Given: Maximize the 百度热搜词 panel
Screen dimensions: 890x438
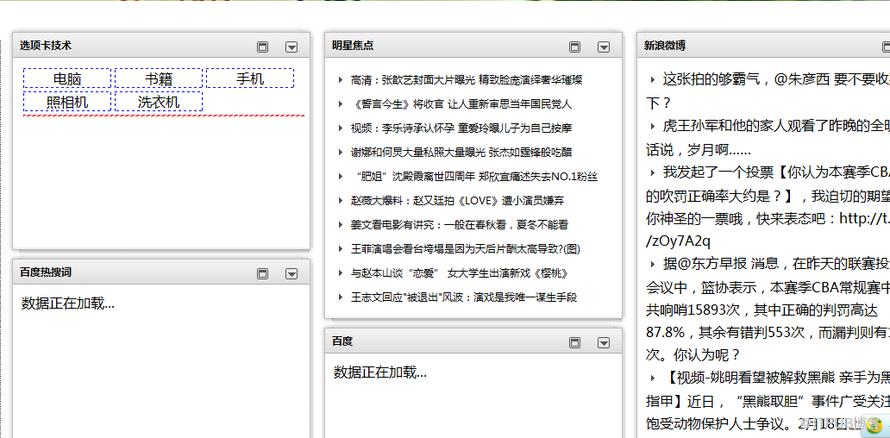Looking at the screenshot, I should pyautogui.click(x=262, y=274).
